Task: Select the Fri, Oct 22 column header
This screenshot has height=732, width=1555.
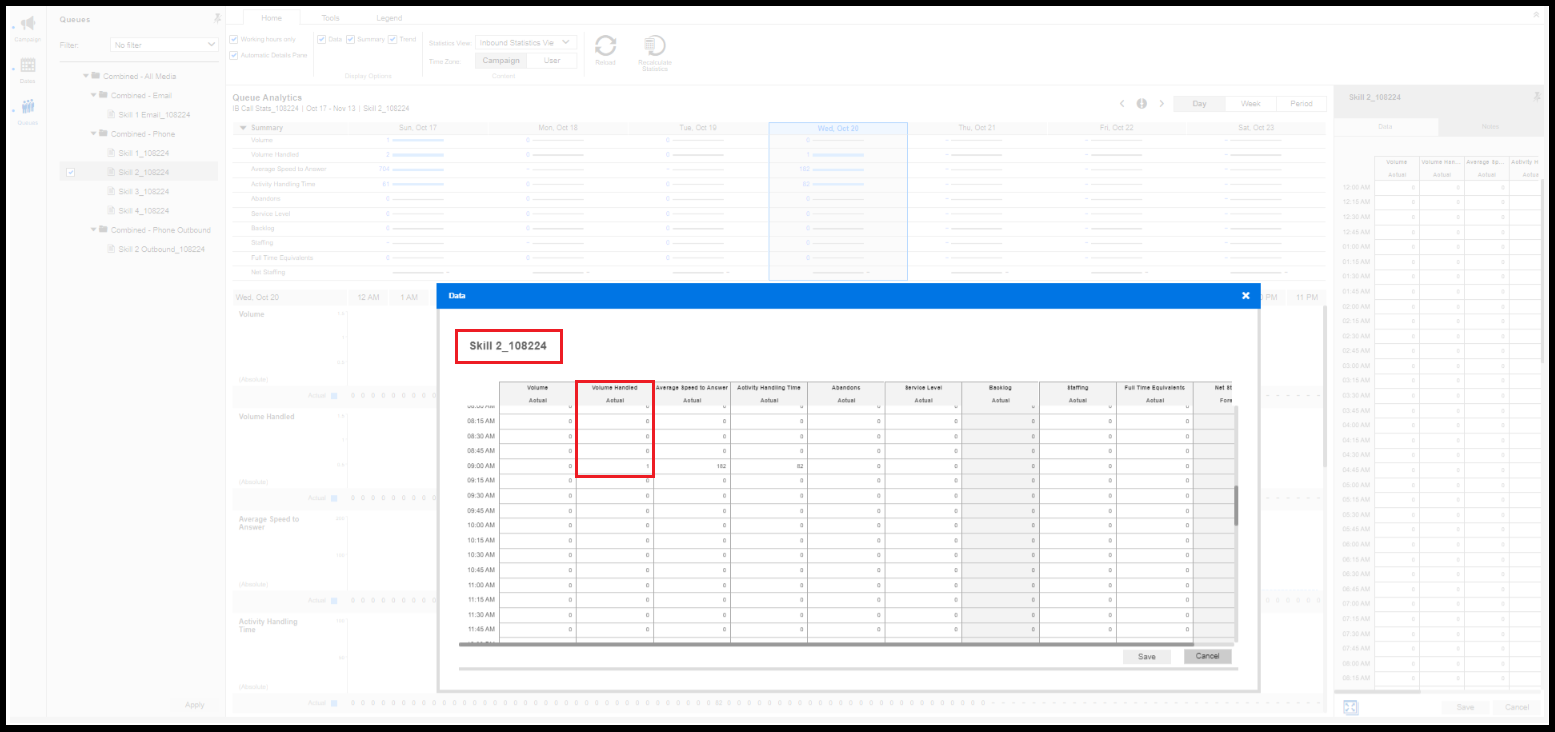Action: pos(1117,128)
